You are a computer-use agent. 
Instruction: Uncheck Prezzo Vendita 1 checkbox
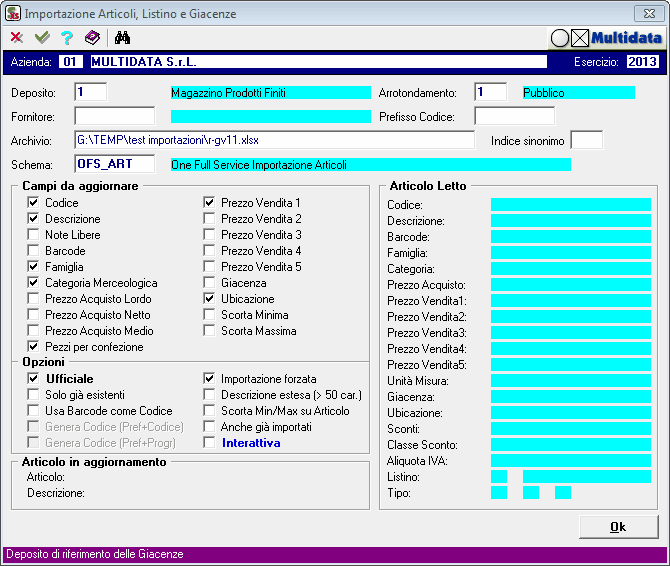click(x=209, y=202)
